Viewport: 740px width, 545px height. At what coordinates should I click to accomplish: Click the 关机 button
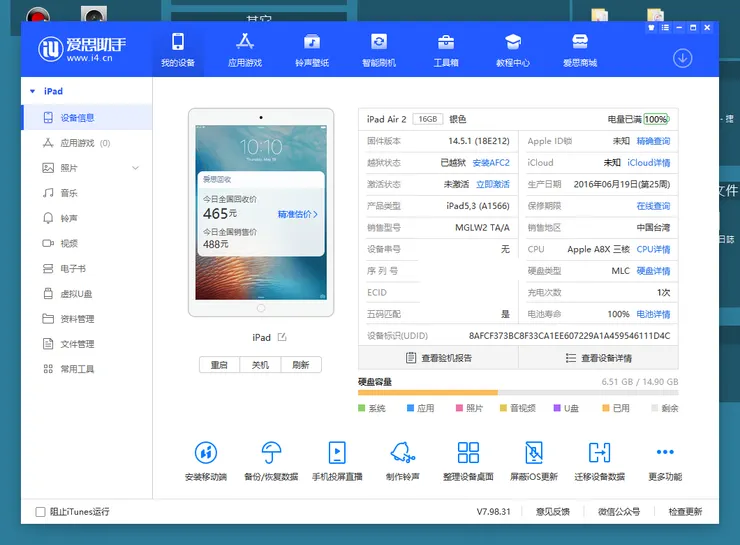coord(260,365)
